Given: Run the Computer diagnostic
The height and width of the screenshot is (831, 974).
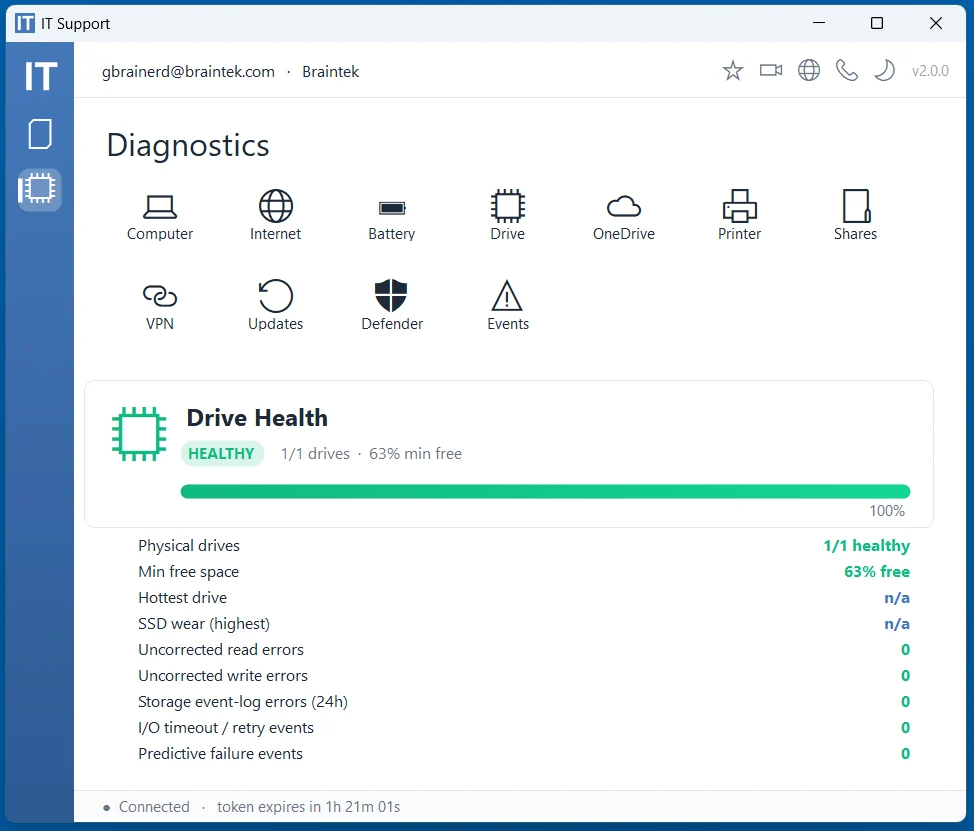Looking at the screenshot, I should tap(160, 217).
